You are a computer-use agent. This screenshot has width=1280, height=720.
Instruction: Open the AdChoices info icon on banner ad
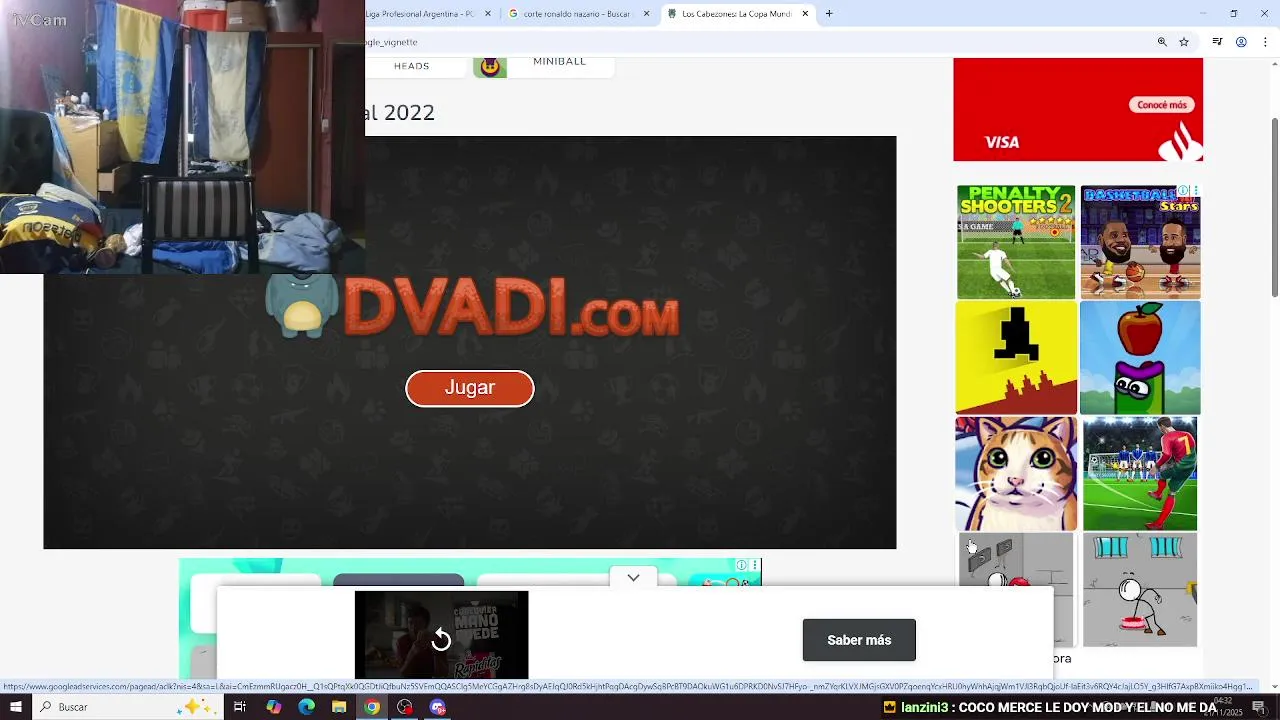click(x=742, y=565)
